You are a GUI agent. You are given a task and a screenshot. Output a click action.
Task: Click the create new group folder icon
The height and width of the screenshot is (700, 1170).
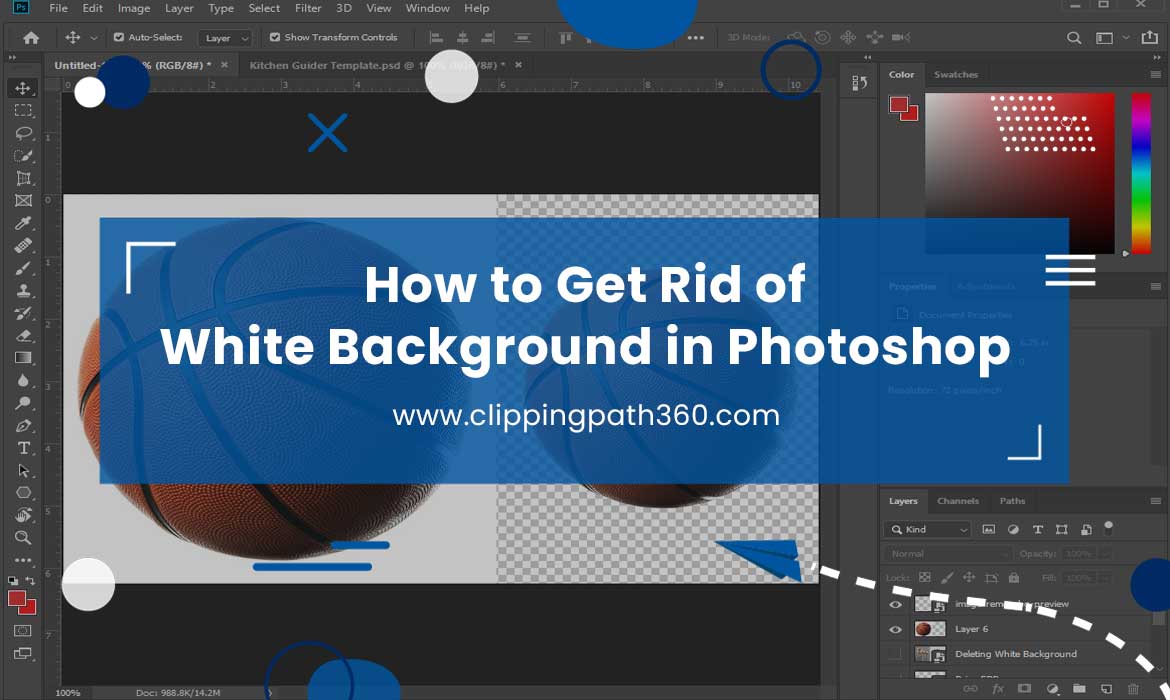1079,689
